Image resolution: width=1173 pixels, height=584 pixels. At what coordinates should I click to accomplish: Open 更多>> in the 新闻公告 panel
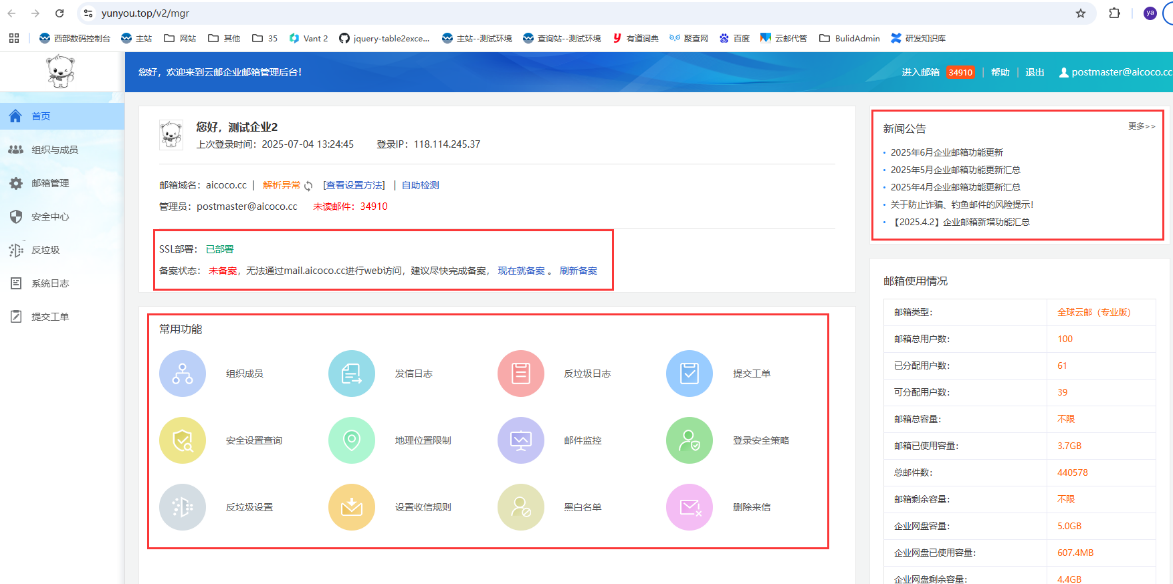(x=1141, y=127)
